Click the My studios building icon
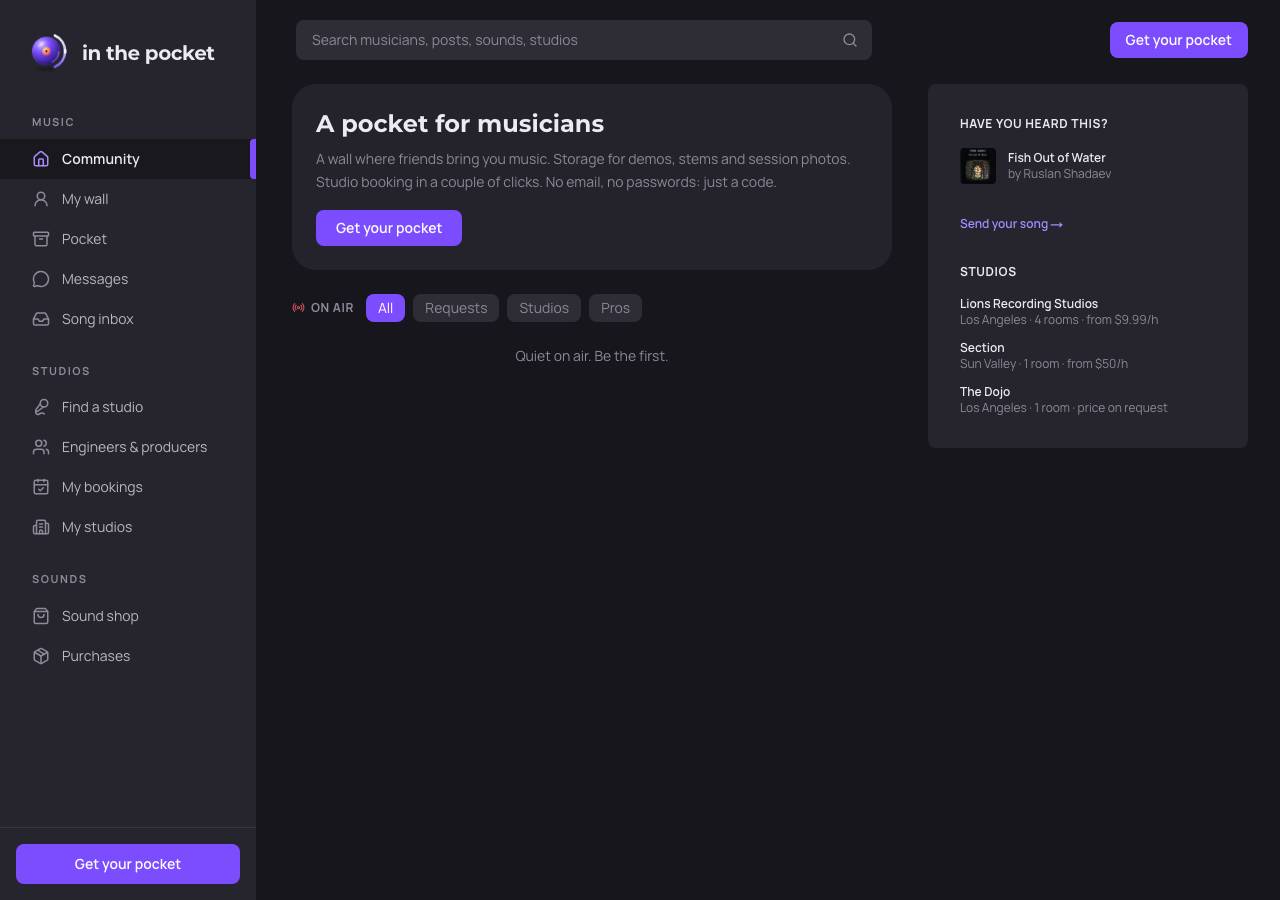The height and width of the screenshot is (900, 1280). 41,527
